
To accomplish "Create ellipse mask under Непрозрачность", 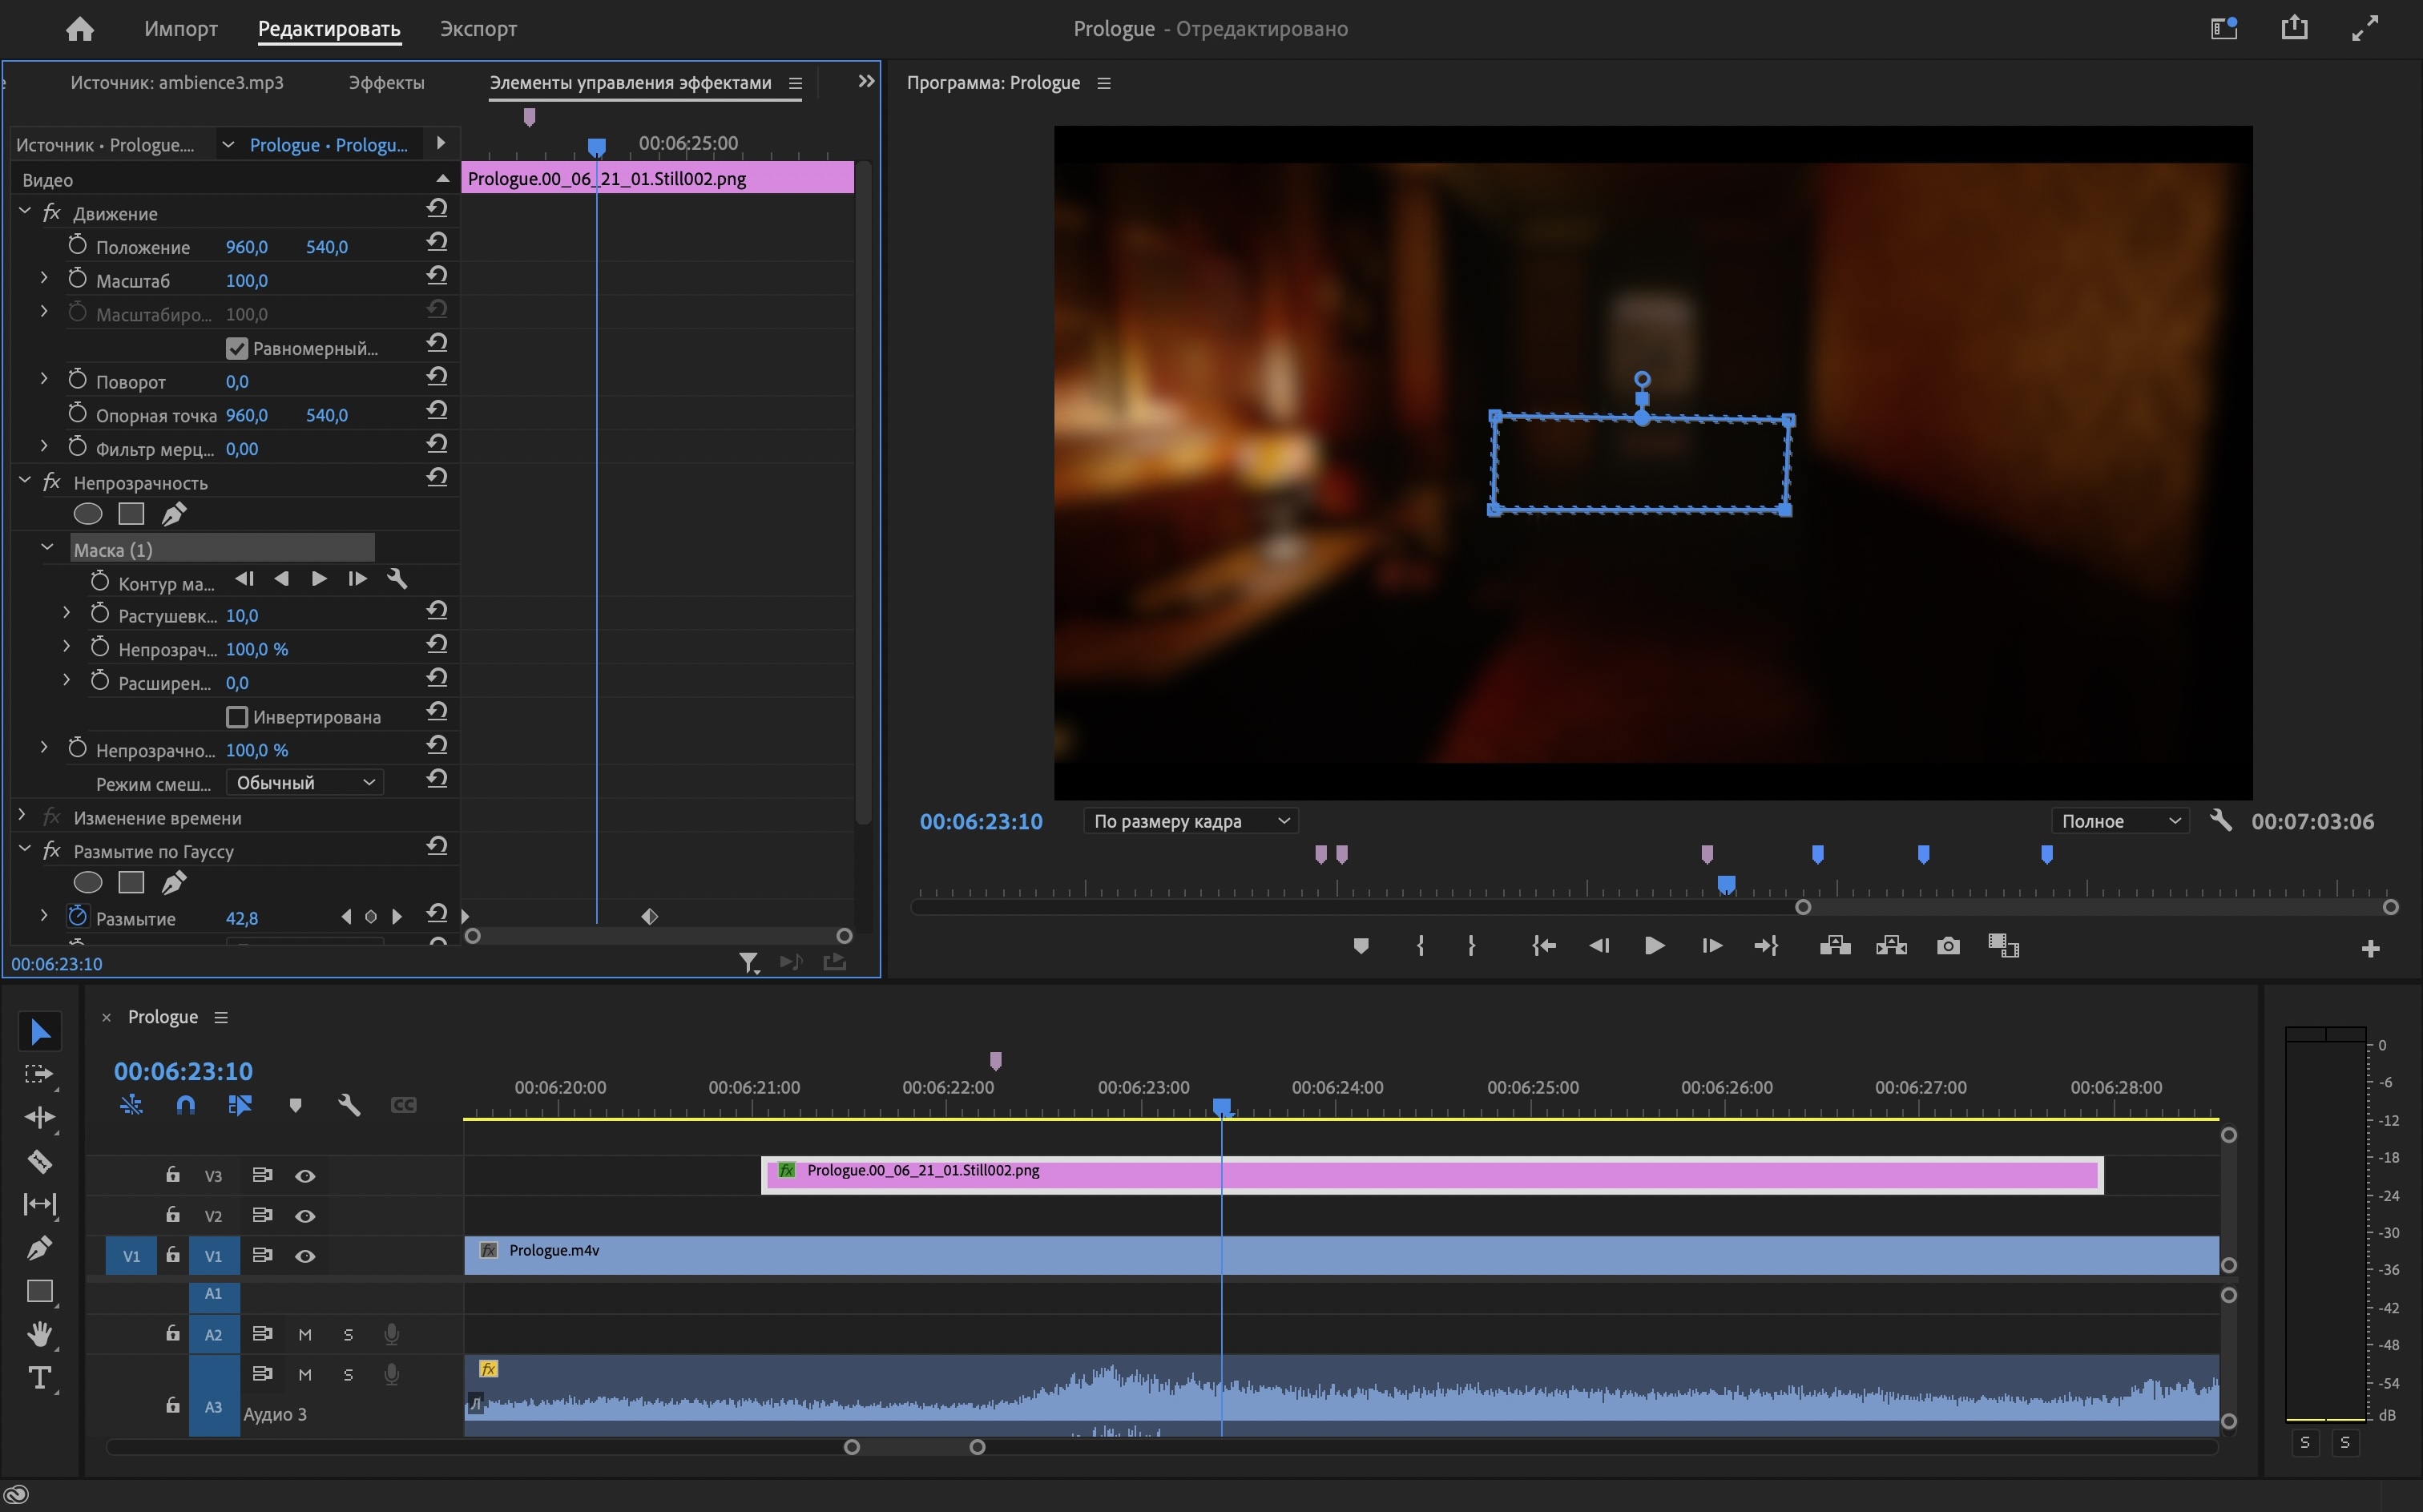I will click(x=88, y=514).
